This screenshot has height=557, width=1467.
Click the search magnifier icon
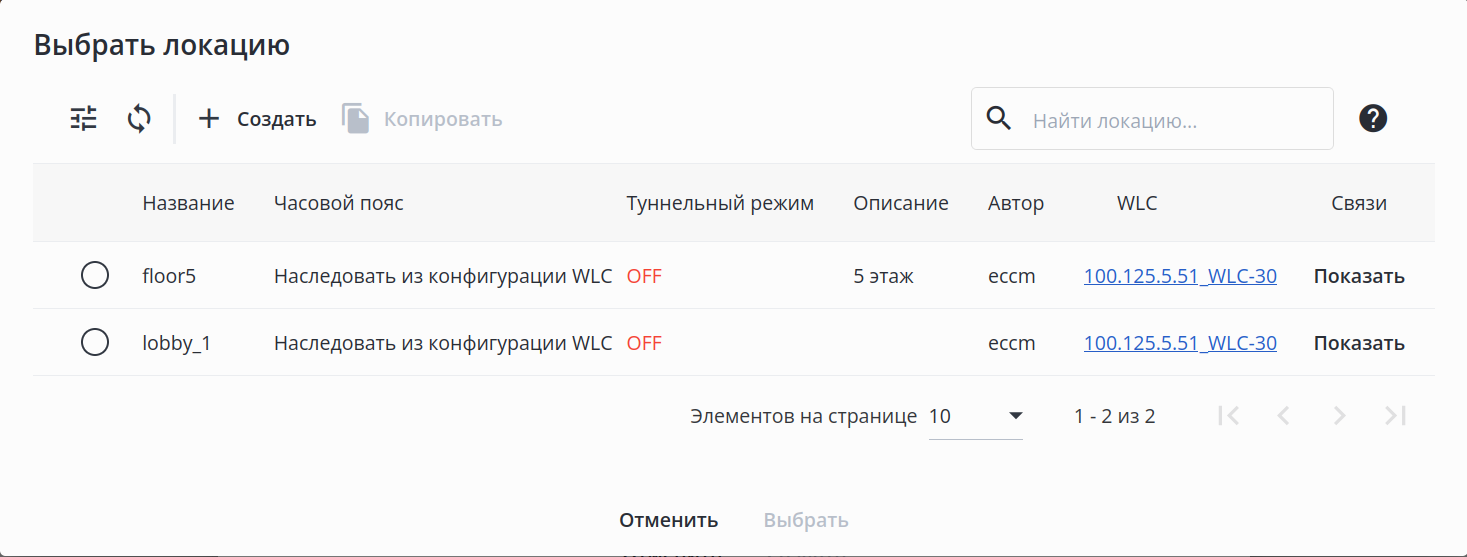pos(999,119)
